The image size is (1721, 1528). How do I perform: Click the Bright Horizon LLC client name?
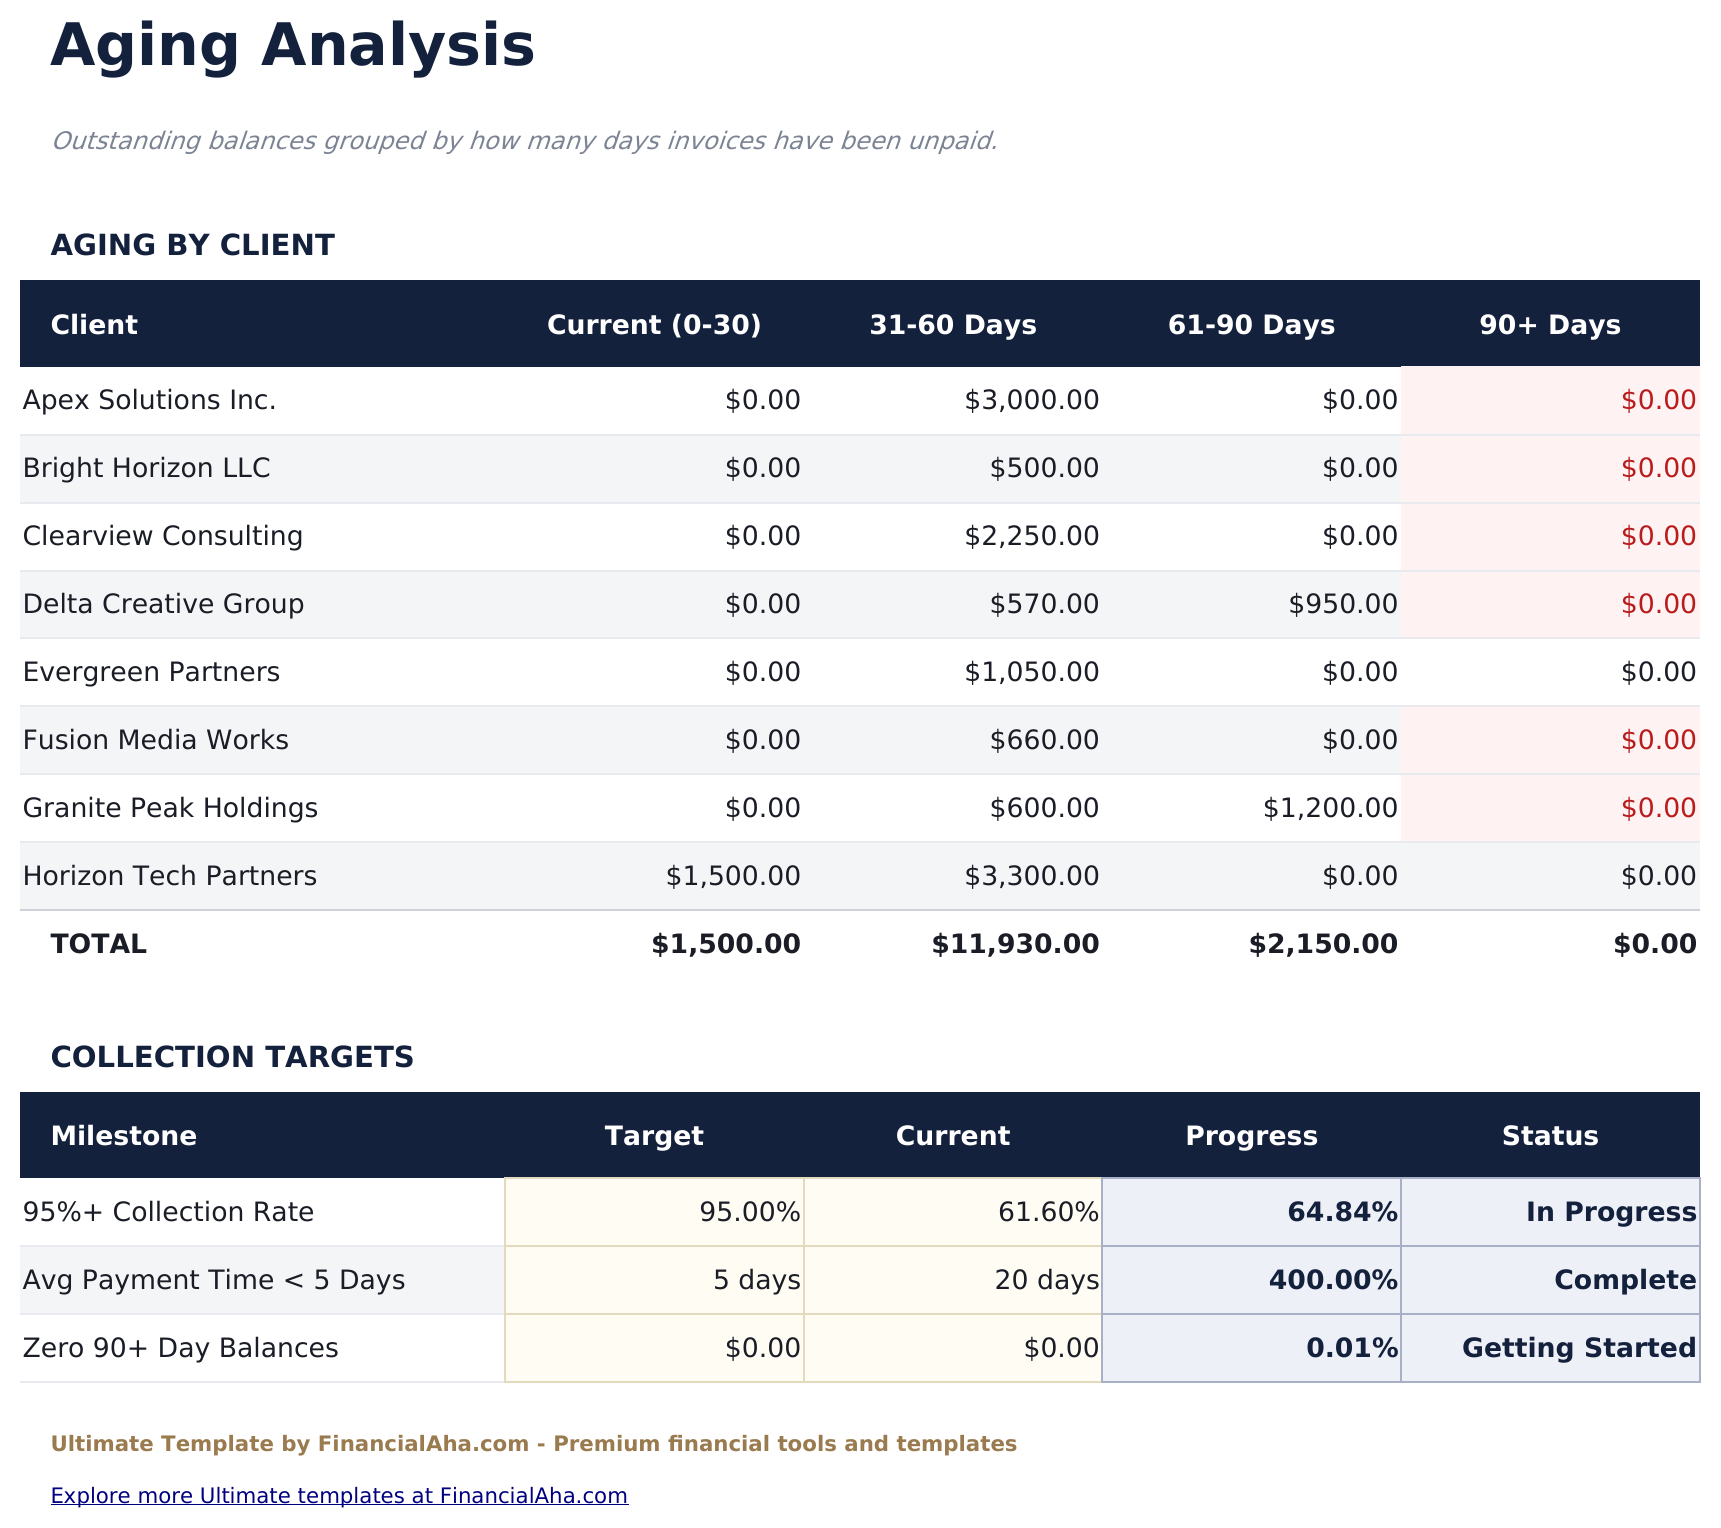coord(146,467)
